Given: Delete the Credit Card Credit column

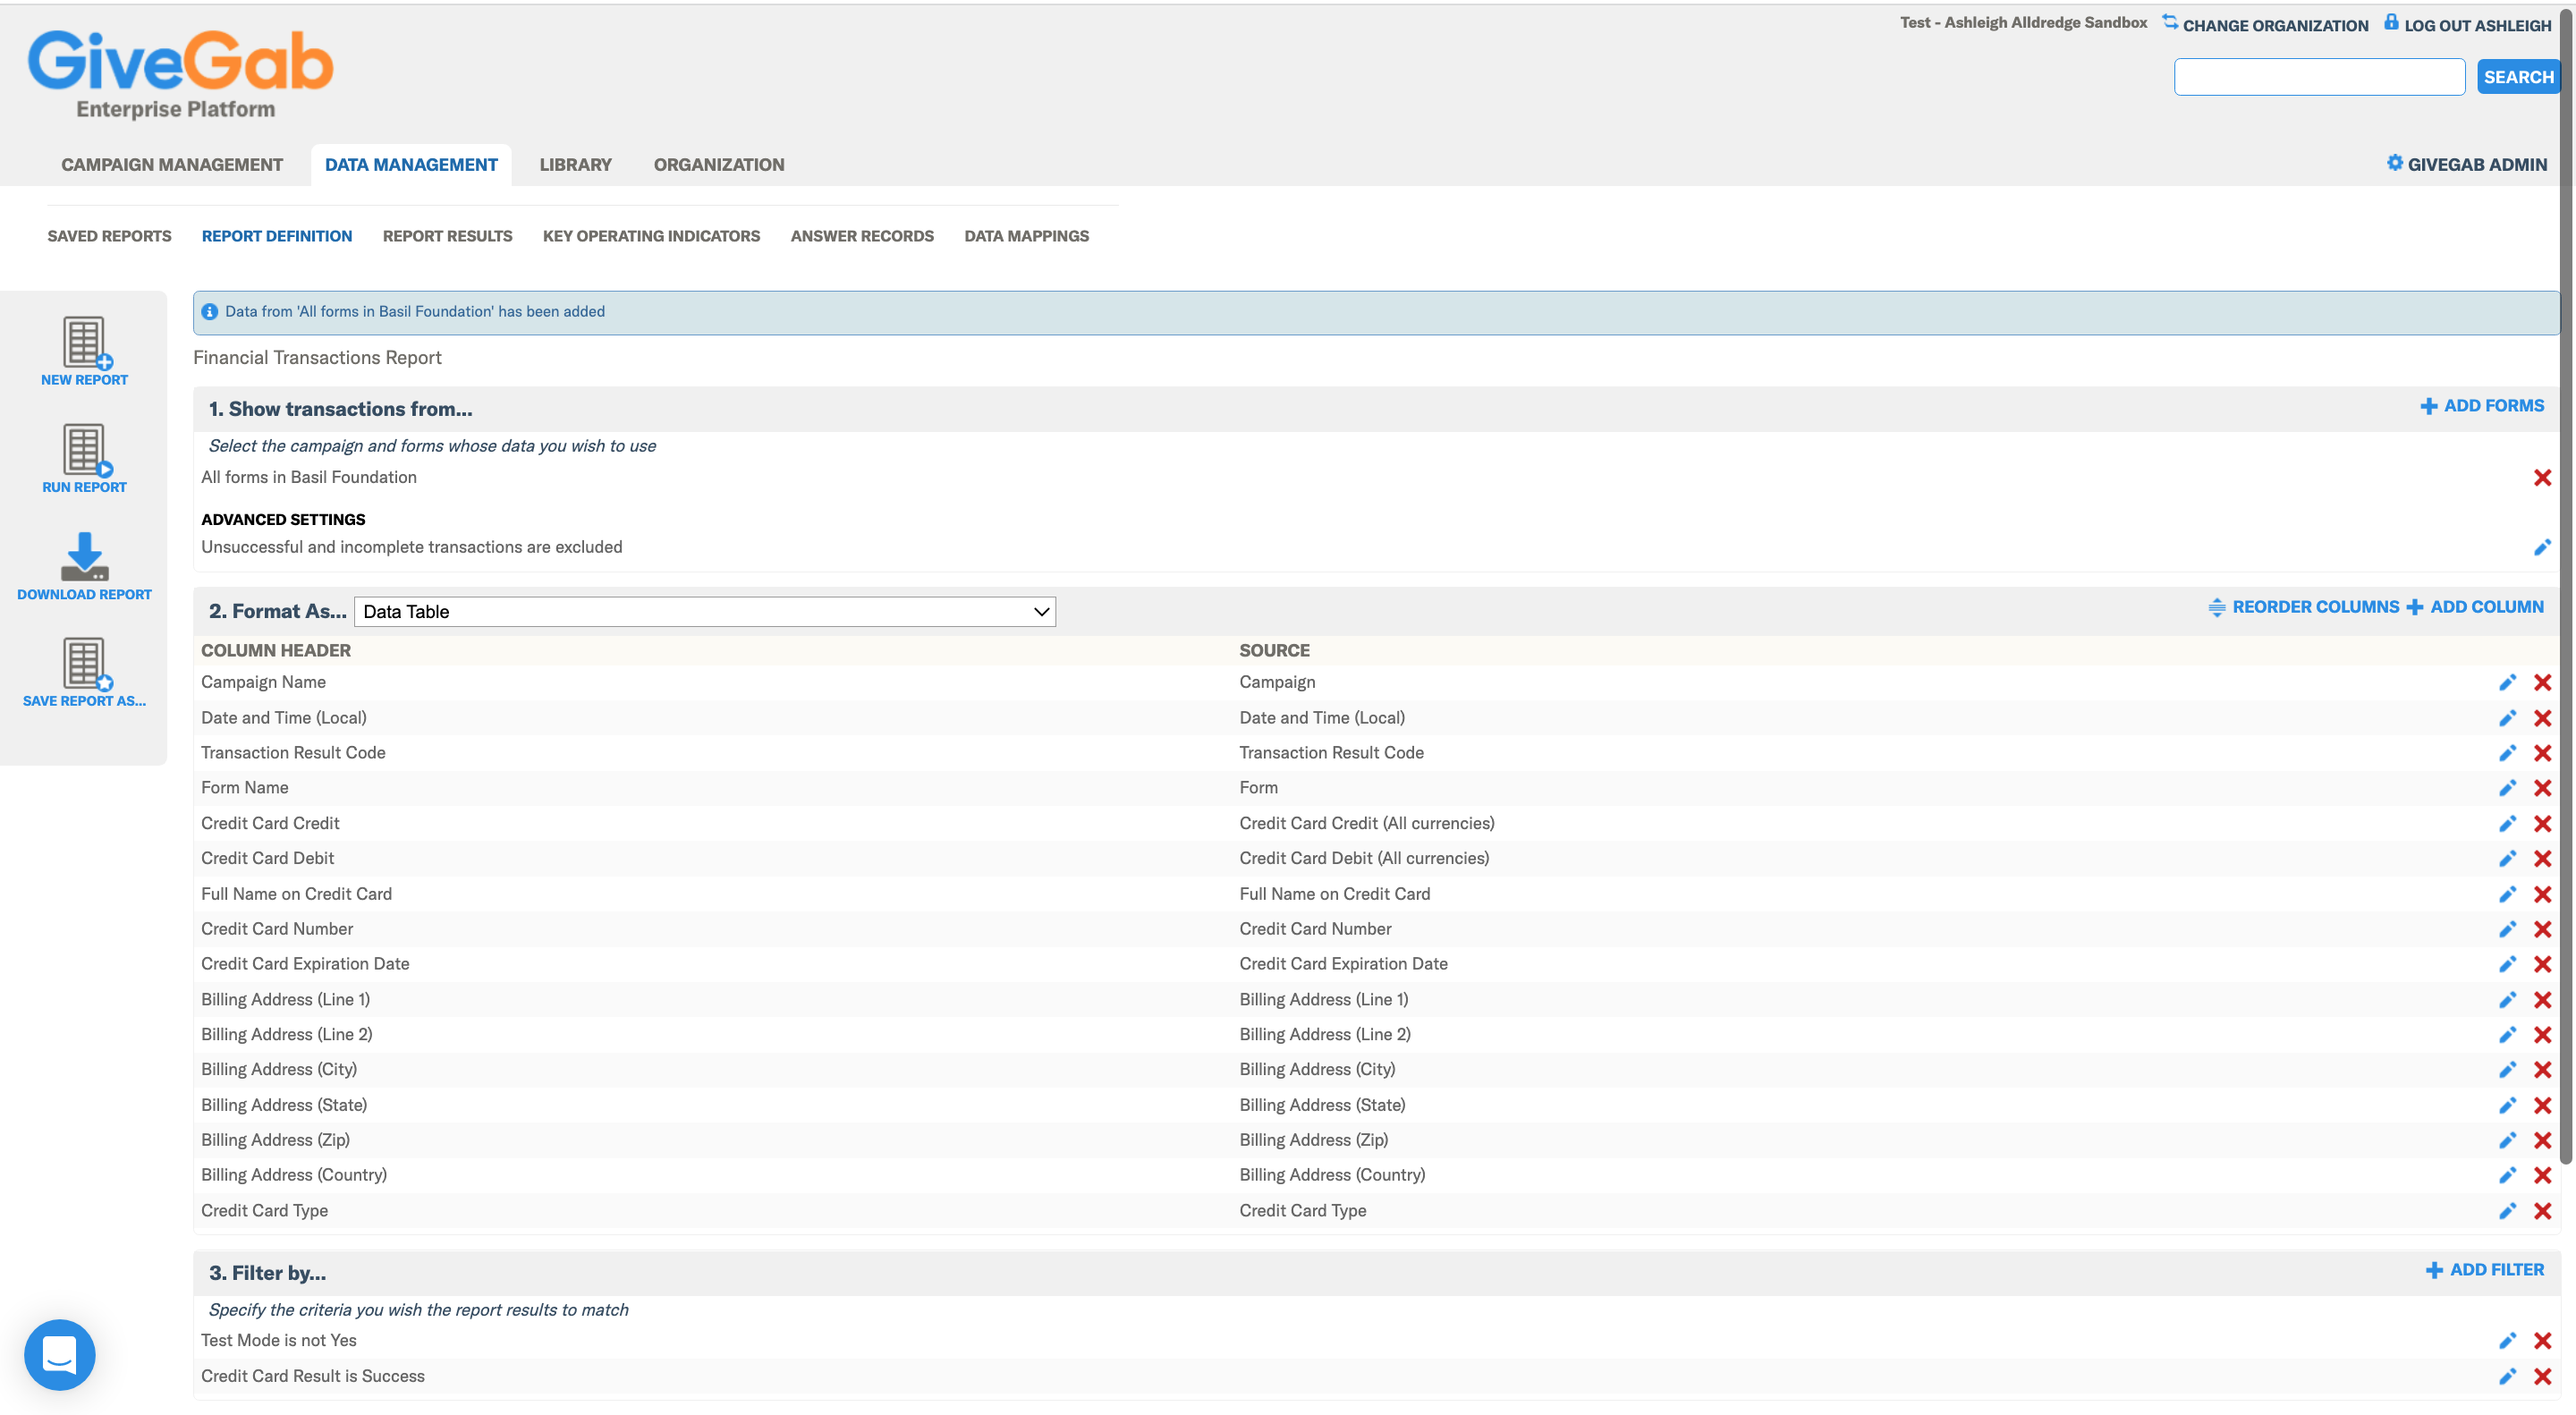Looking at the screenshot, I should coord(2542,824).
